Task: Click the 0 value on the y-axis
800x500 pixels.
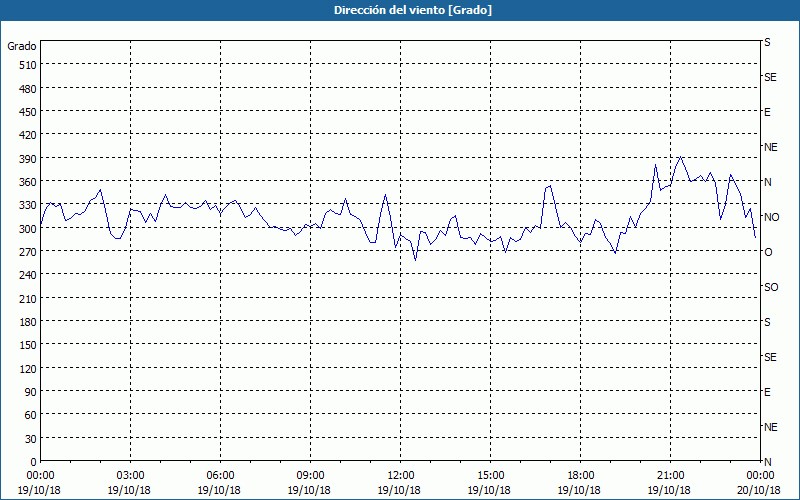Action: (33, 461)
